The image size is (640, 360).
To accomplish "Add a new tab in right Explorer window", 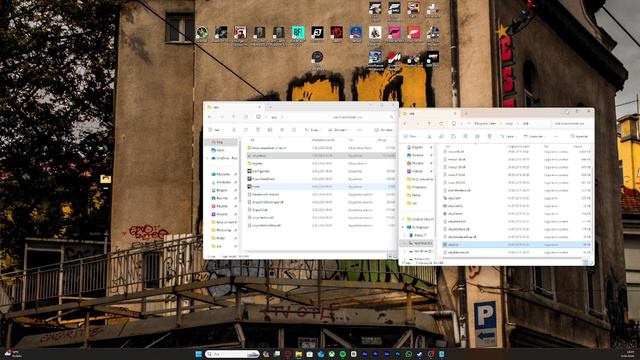I will coord(466,113).
